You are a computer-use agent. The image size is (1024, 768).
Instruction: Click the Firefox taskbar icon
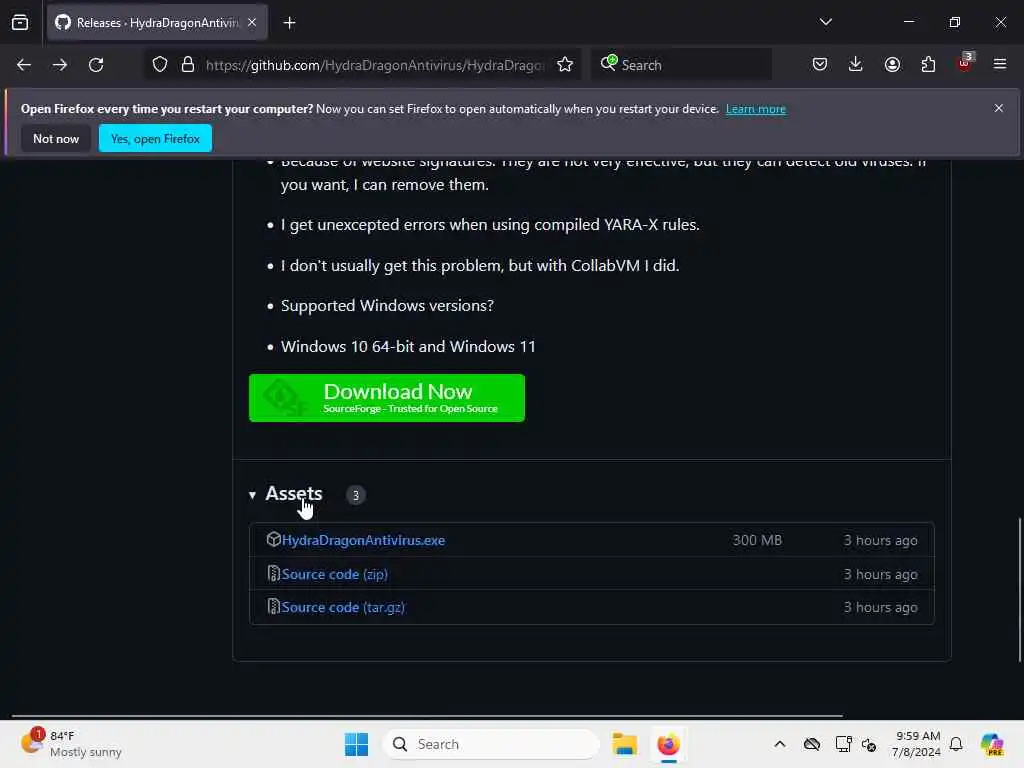[668, 744]
